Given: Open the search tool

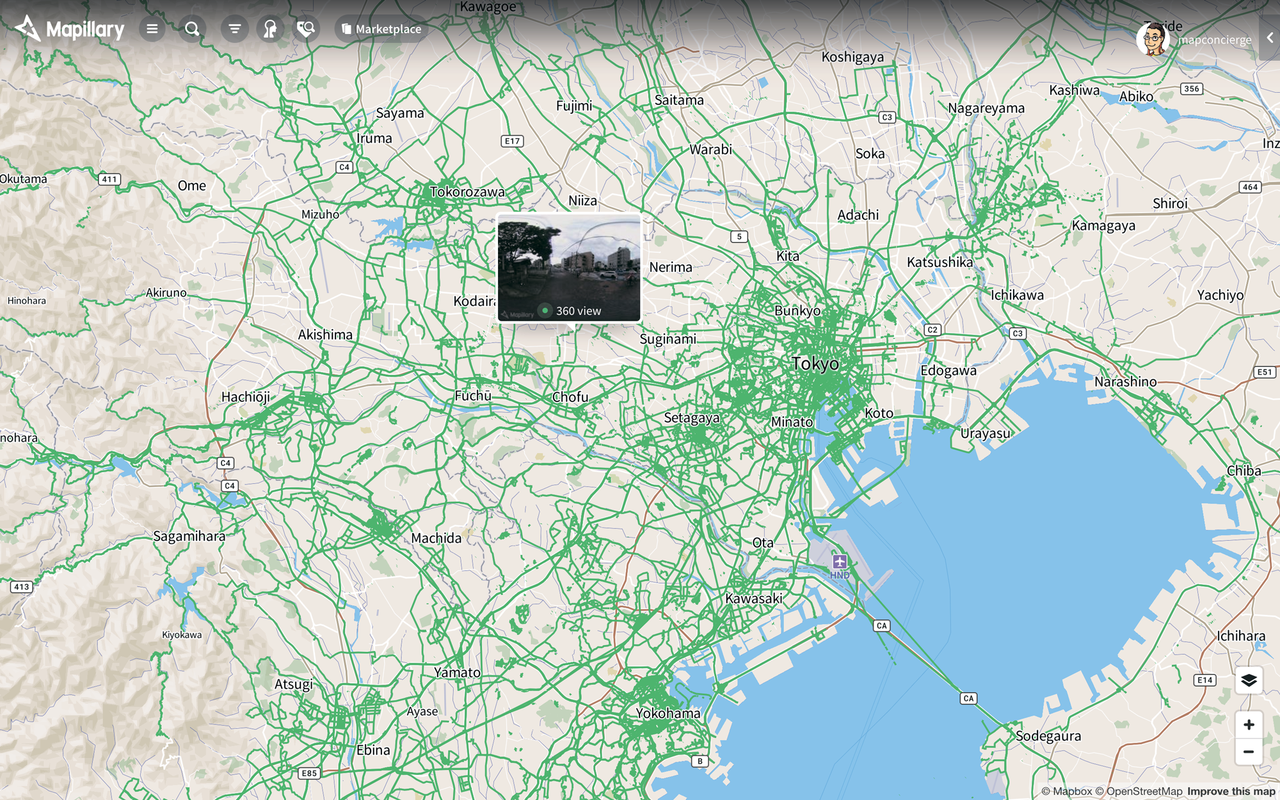Looking at the screenshot, I should pos(192,29).
